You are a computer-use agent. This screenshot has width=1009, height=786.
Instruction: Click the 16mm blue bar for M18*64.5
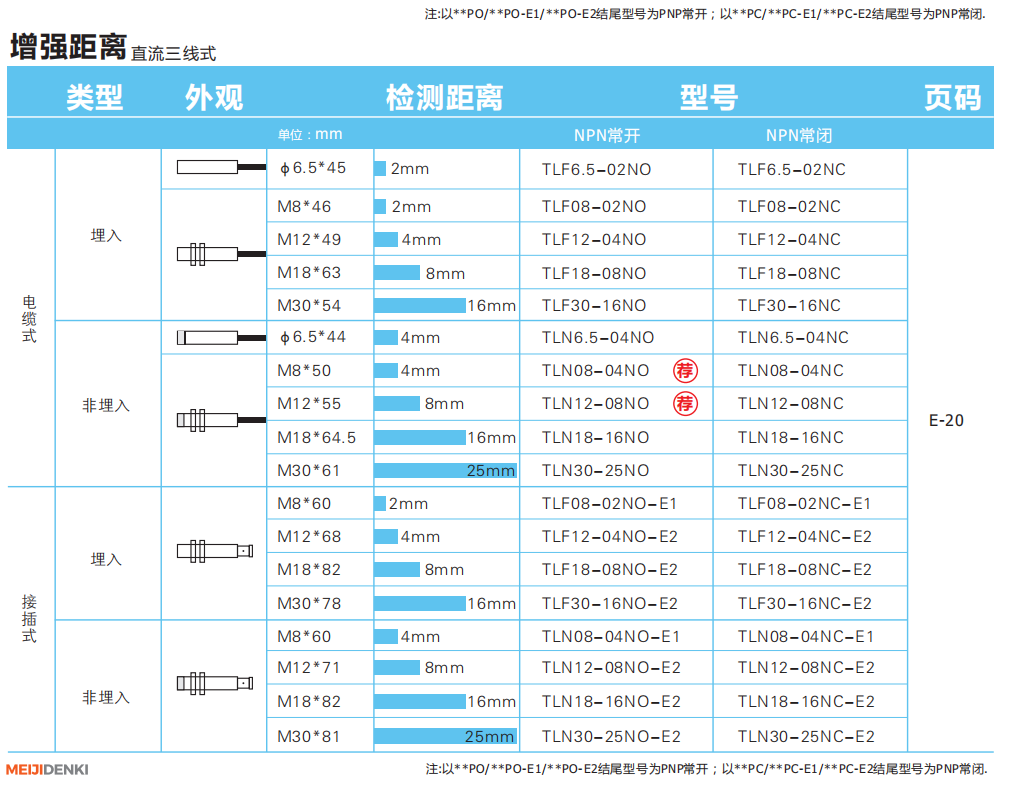click(420, 437)
